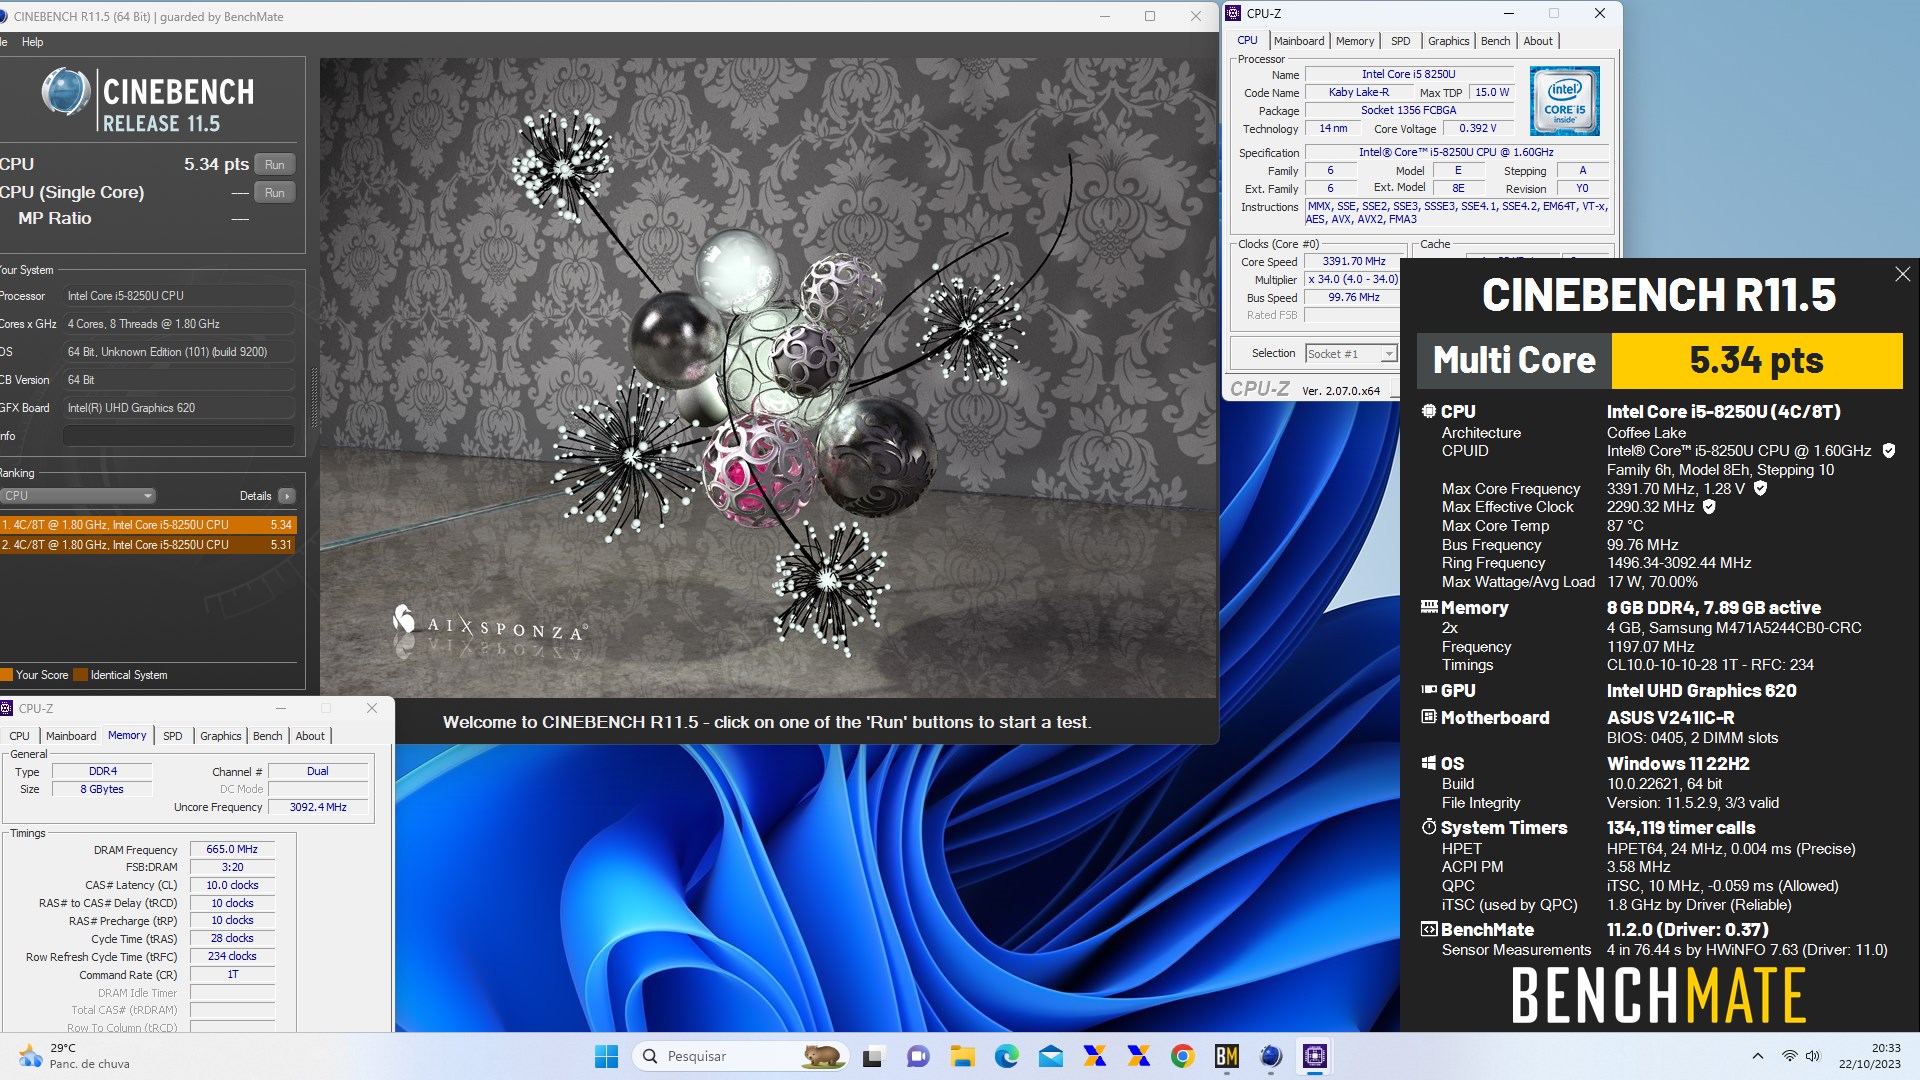Click the ranking Details arrow button
The height and width of the screenshot is (1080, 1920).
click(x=287, y=496)
